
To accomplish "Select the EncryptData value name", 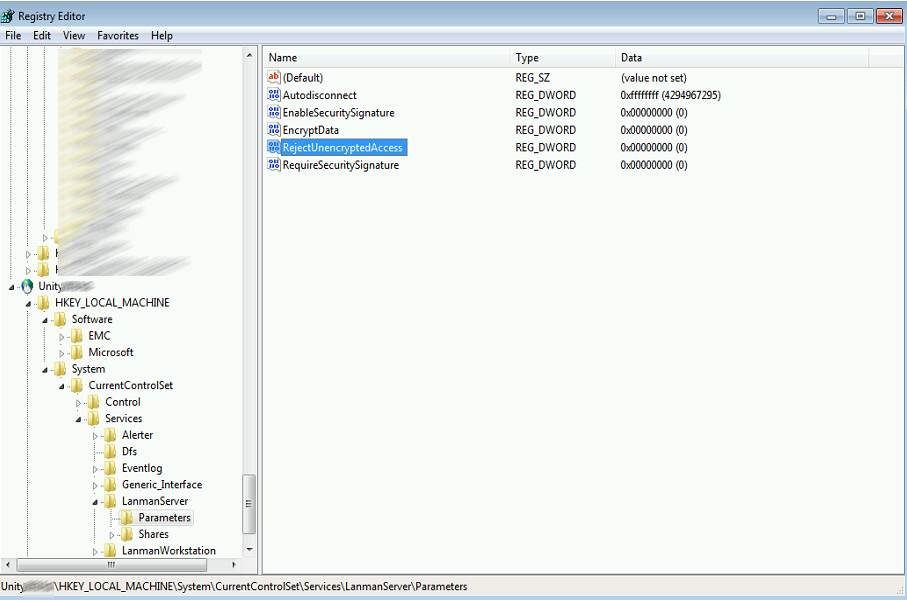I will pos(311,130).
